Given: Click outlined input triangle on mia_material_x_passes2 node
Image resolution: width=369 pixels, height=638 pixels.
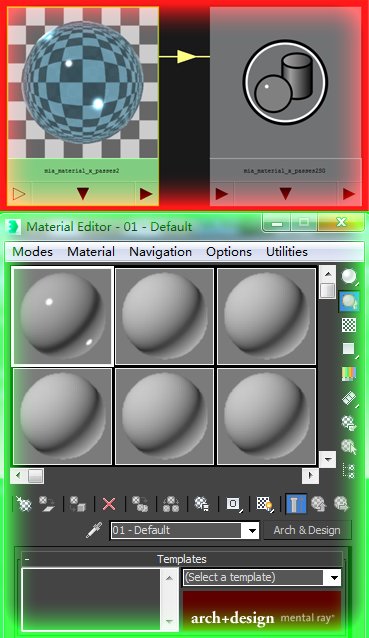Looking at the screenshot, I should 19,194.
